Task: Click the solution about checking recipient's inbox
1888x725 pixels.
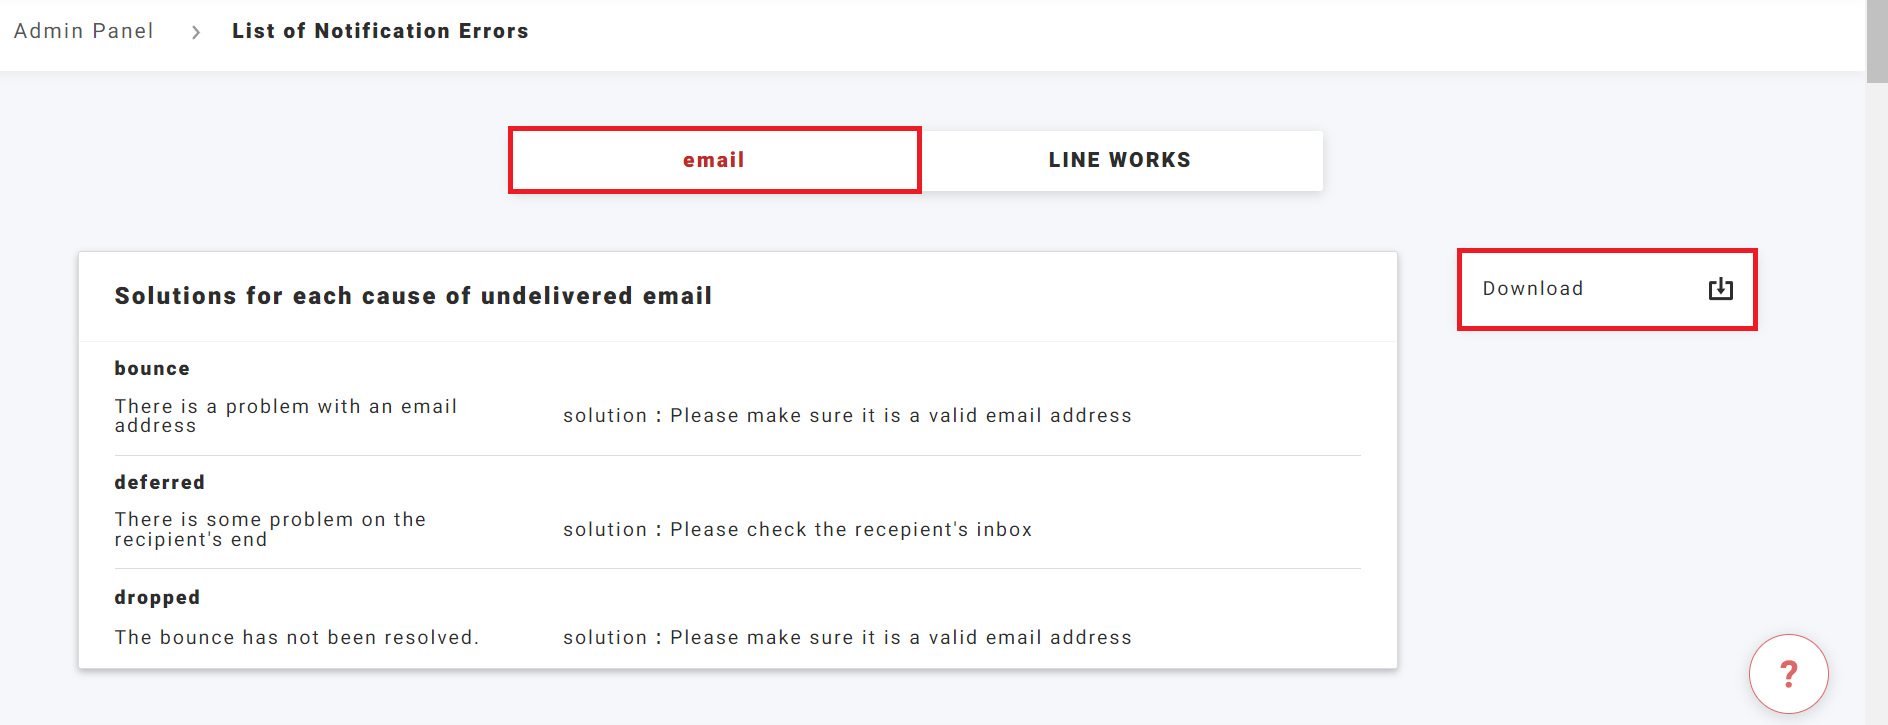Action: pyautogui.click(x=797, y=529)
